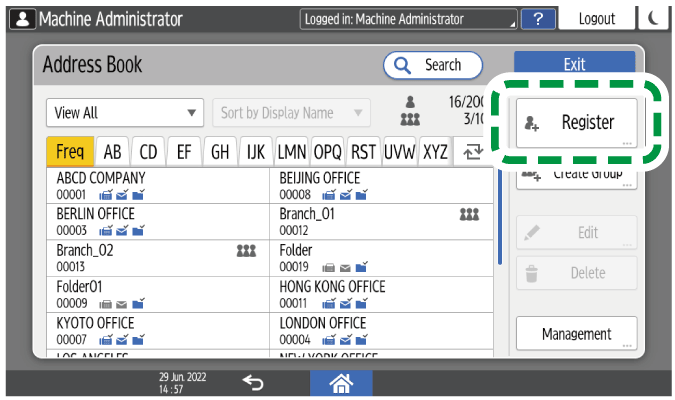The width and height of the screenshot is (675, 400).
Task: Click the blue help question mark icon
Action: (538, 19)
